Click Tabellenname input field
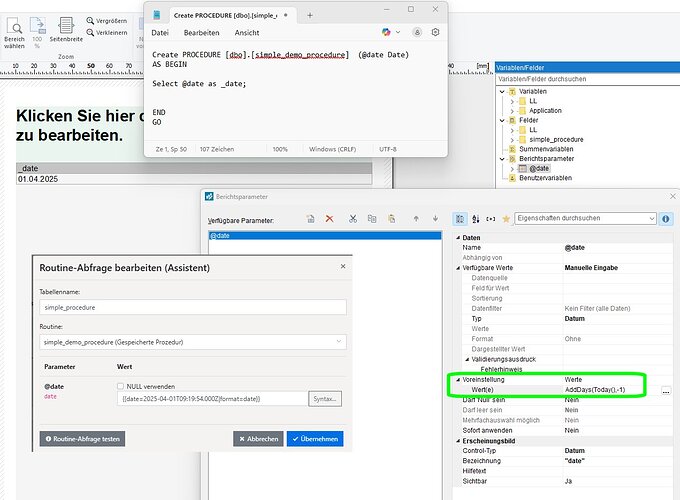The image size is (680, 500). click(193, 307)
